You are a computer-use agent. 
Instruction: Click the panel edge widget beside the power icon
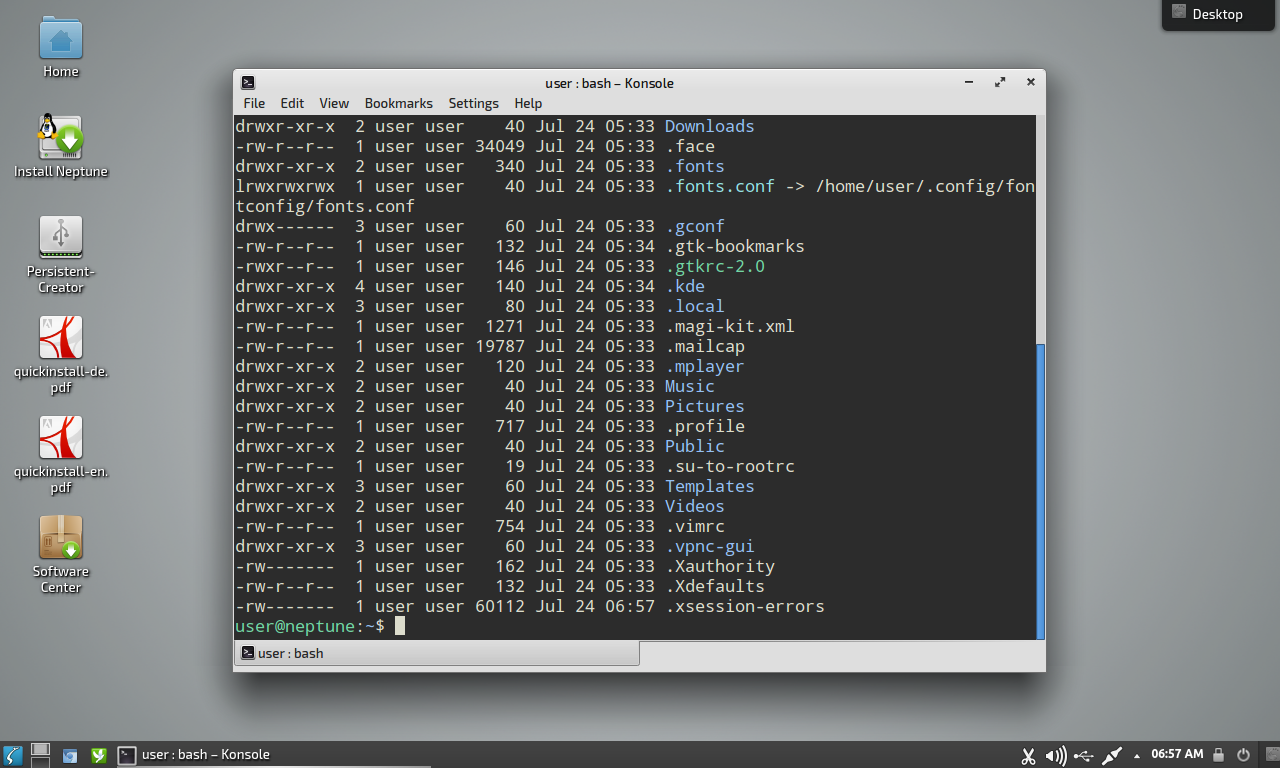[1270, 755]
